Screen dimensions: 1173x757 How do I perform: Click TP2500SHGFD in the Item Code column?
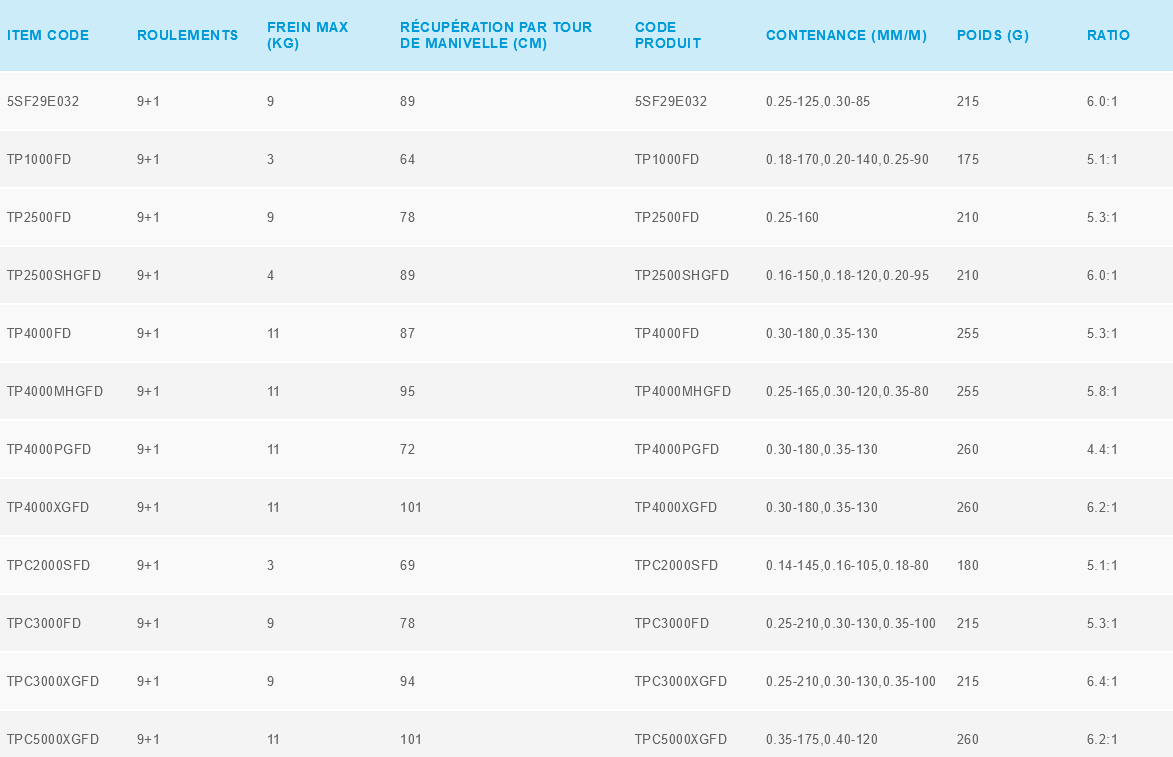pos(54,276)
